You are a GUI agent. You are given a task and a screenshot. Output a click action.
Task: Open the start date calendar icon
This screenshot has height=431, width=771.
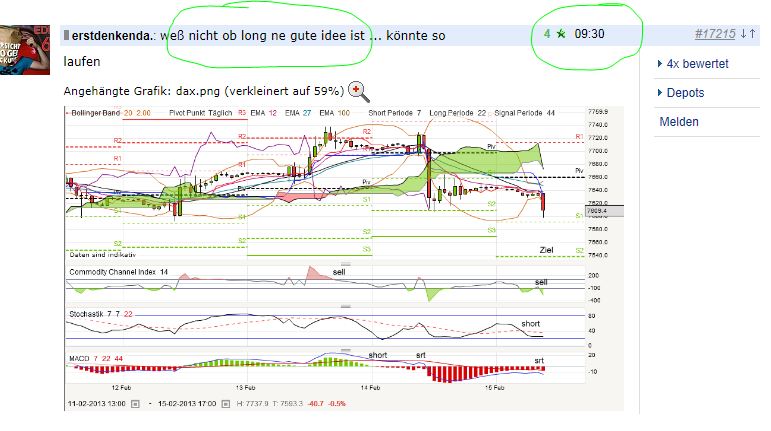point(135,403)
